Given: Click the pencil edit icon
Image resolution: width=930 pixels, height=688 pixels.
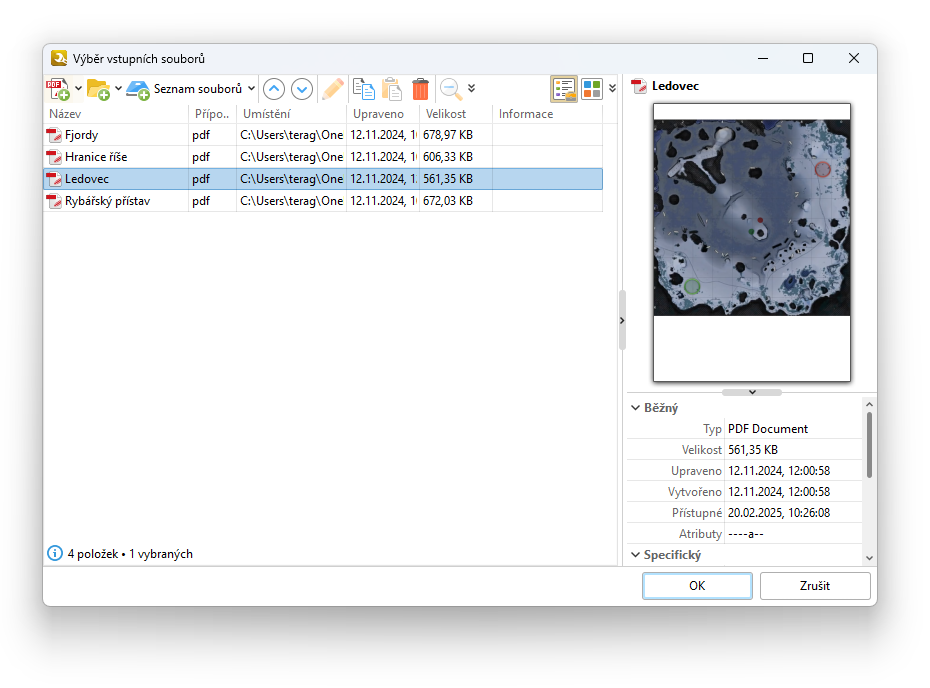Looking at the screenshot, I should click(x=333, y=89).
